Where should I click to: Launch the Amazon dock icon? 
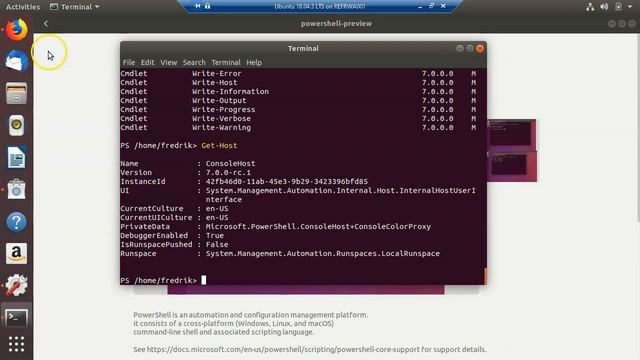[x=16, y=253]
